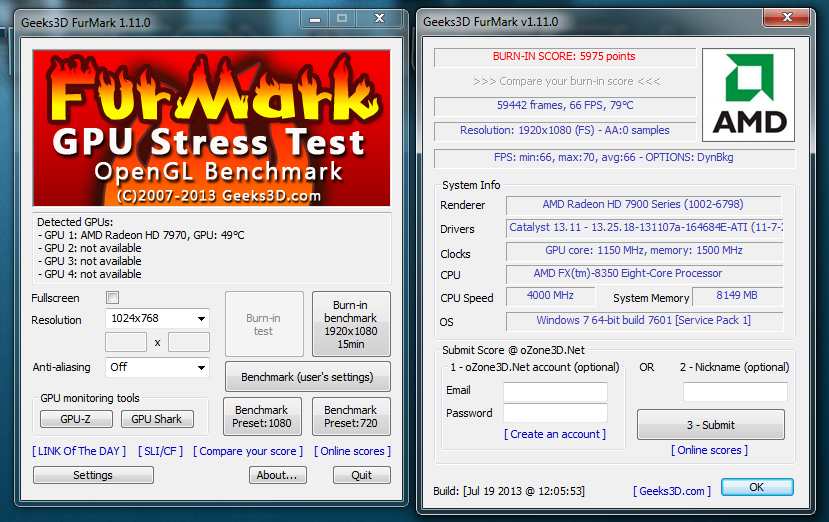Image resolution: width=829 pixels, height=522 pixels.
Task: Click the Clocks GPU core 1150 MHz field
Action: 644,251
